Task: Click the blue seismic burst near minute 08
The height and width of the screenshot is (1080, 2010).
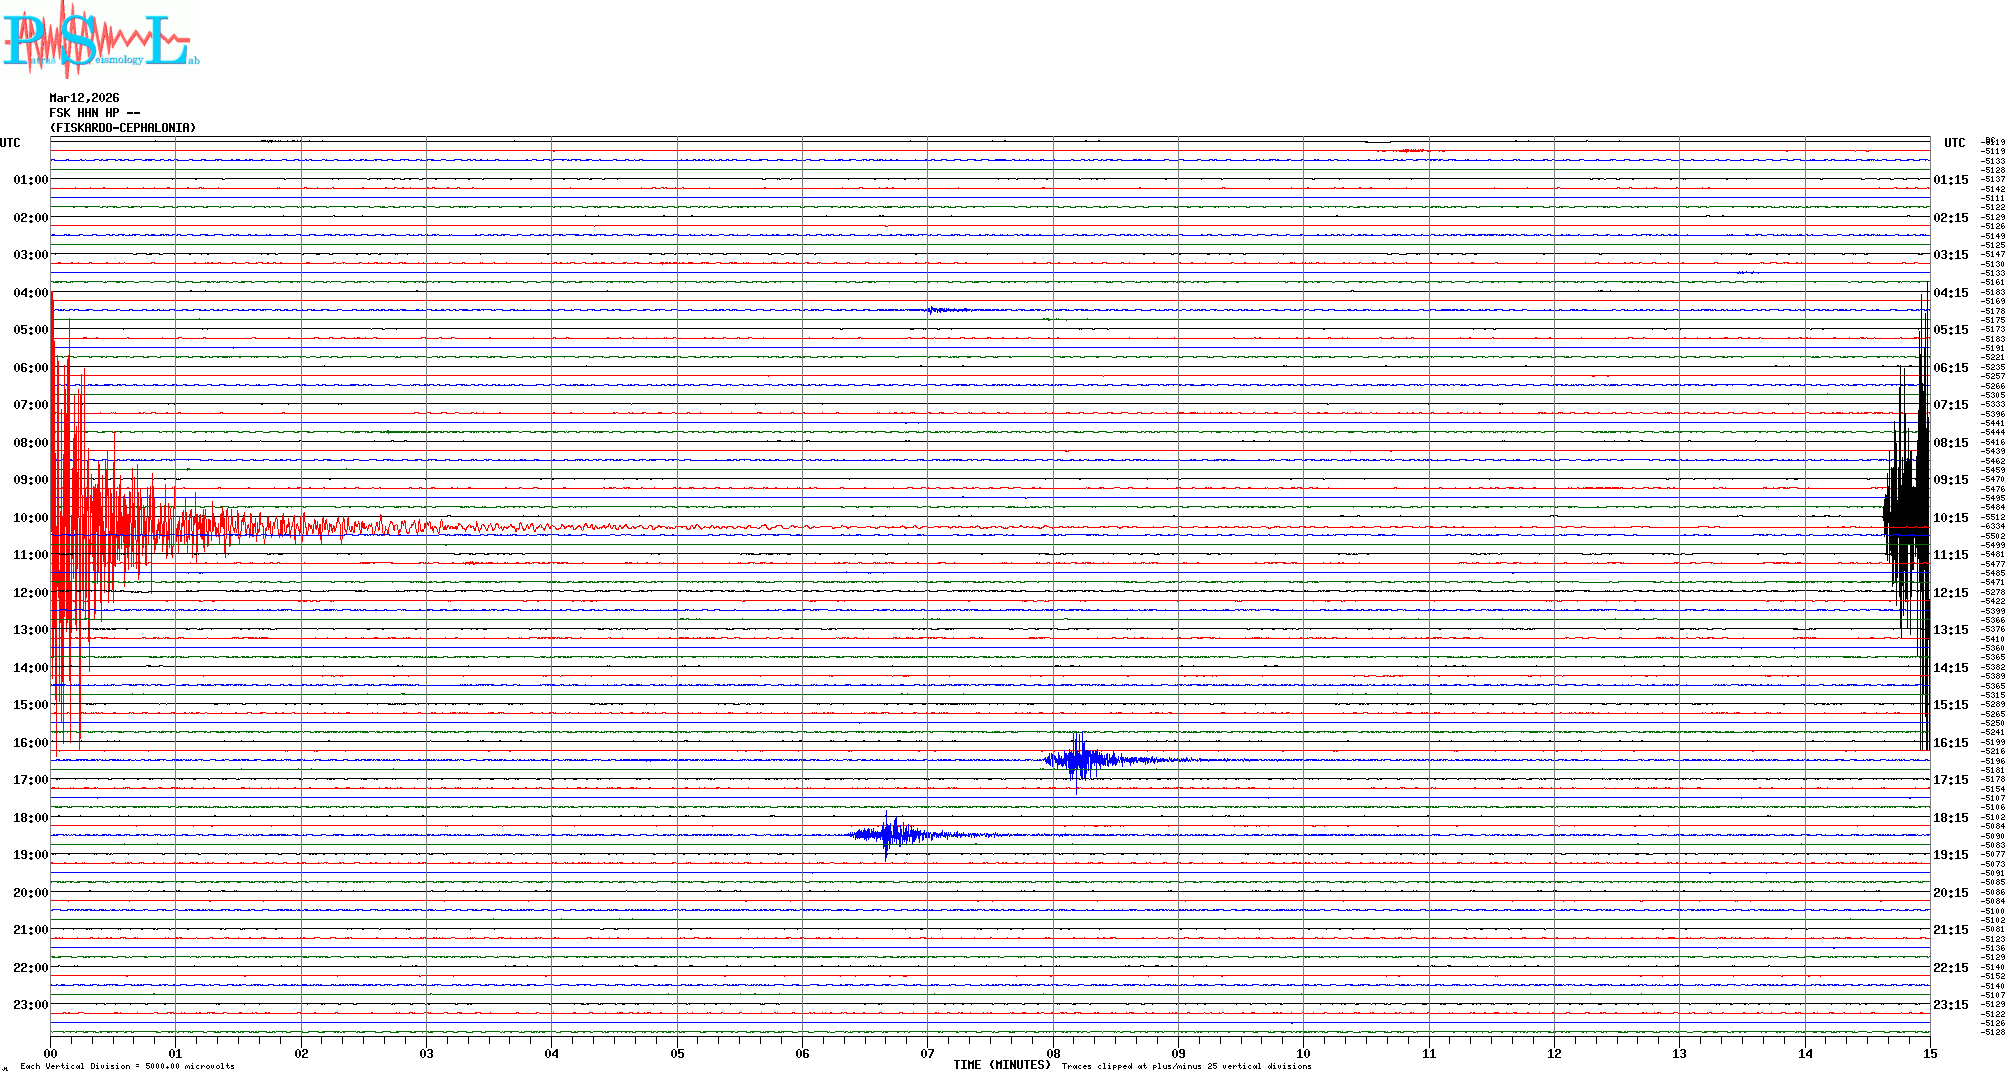Action: pyautogui.click(x=1080, y=760)
